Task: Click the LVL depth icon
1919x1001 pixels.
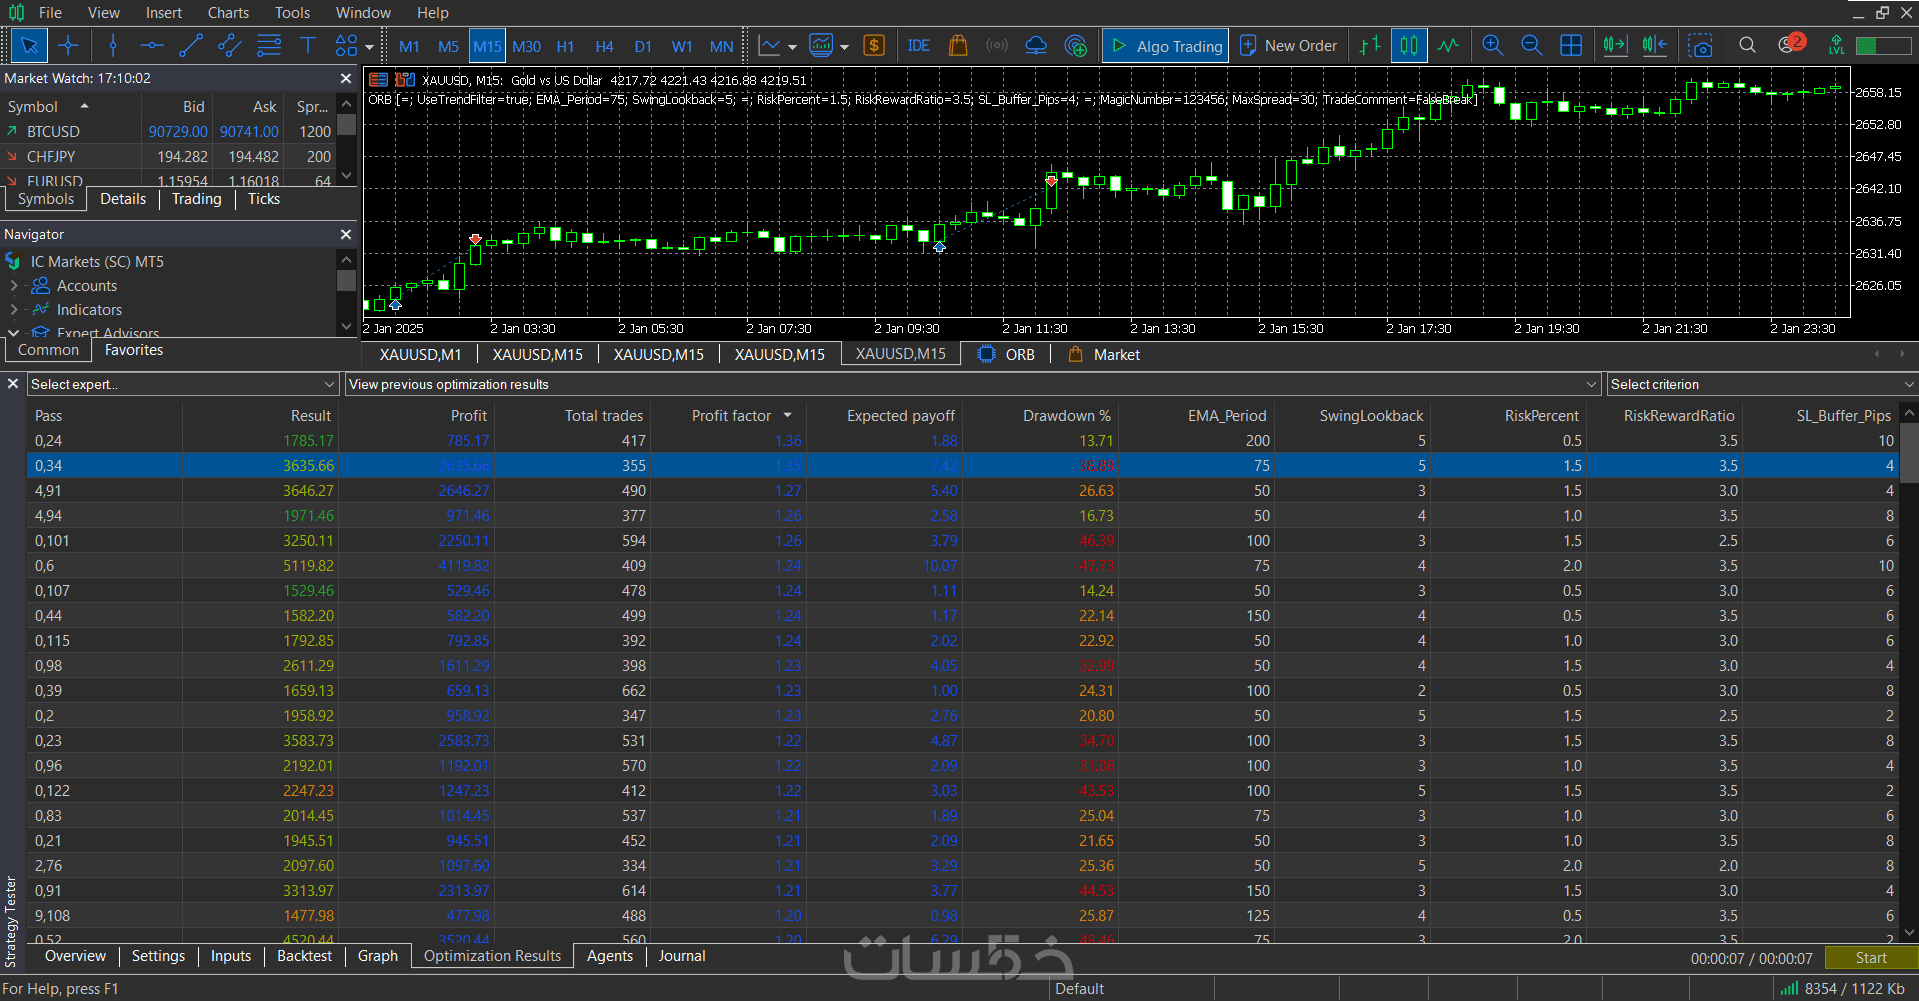Action: tap(1836, 46)
